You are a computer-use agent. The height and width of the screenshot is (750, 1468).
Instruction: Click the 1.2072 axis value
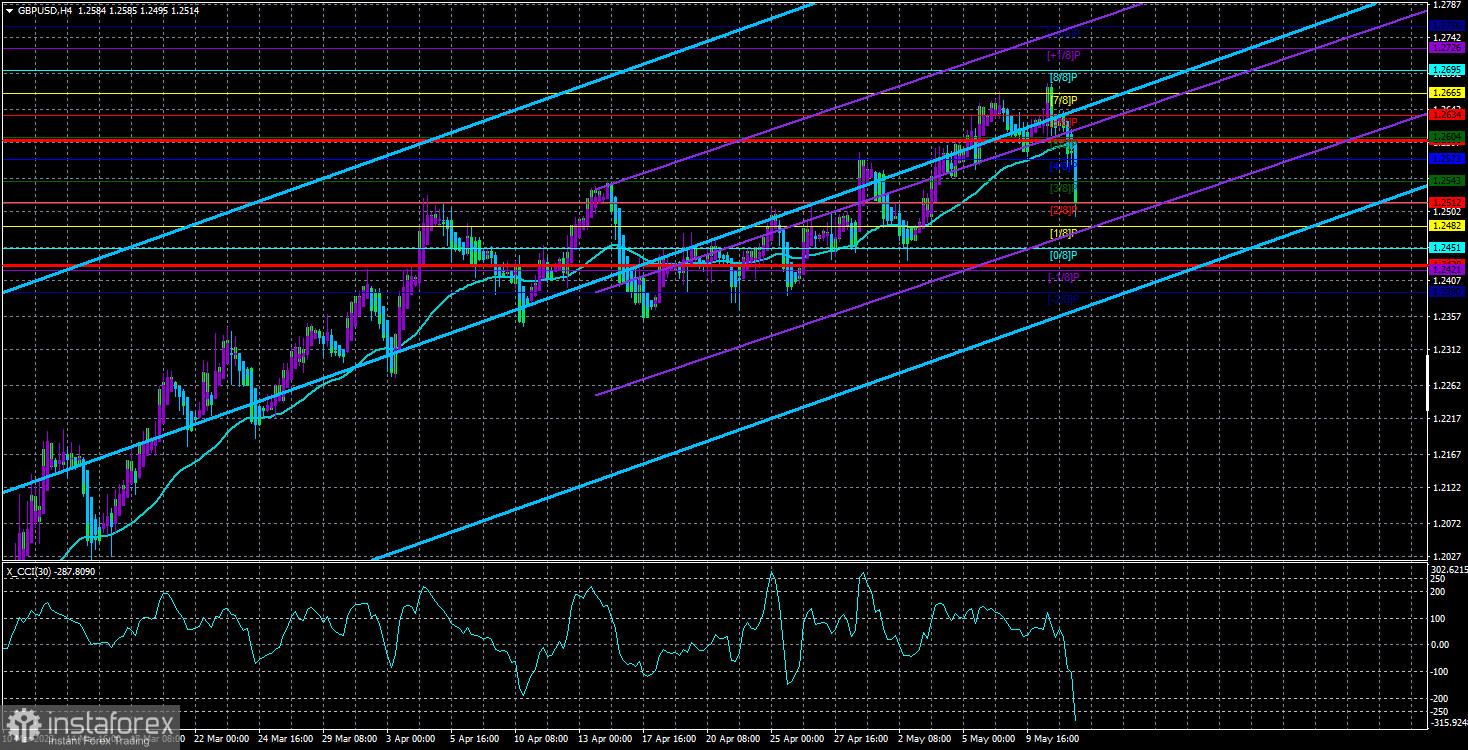pyautogui.click(x=1448, y=524)
